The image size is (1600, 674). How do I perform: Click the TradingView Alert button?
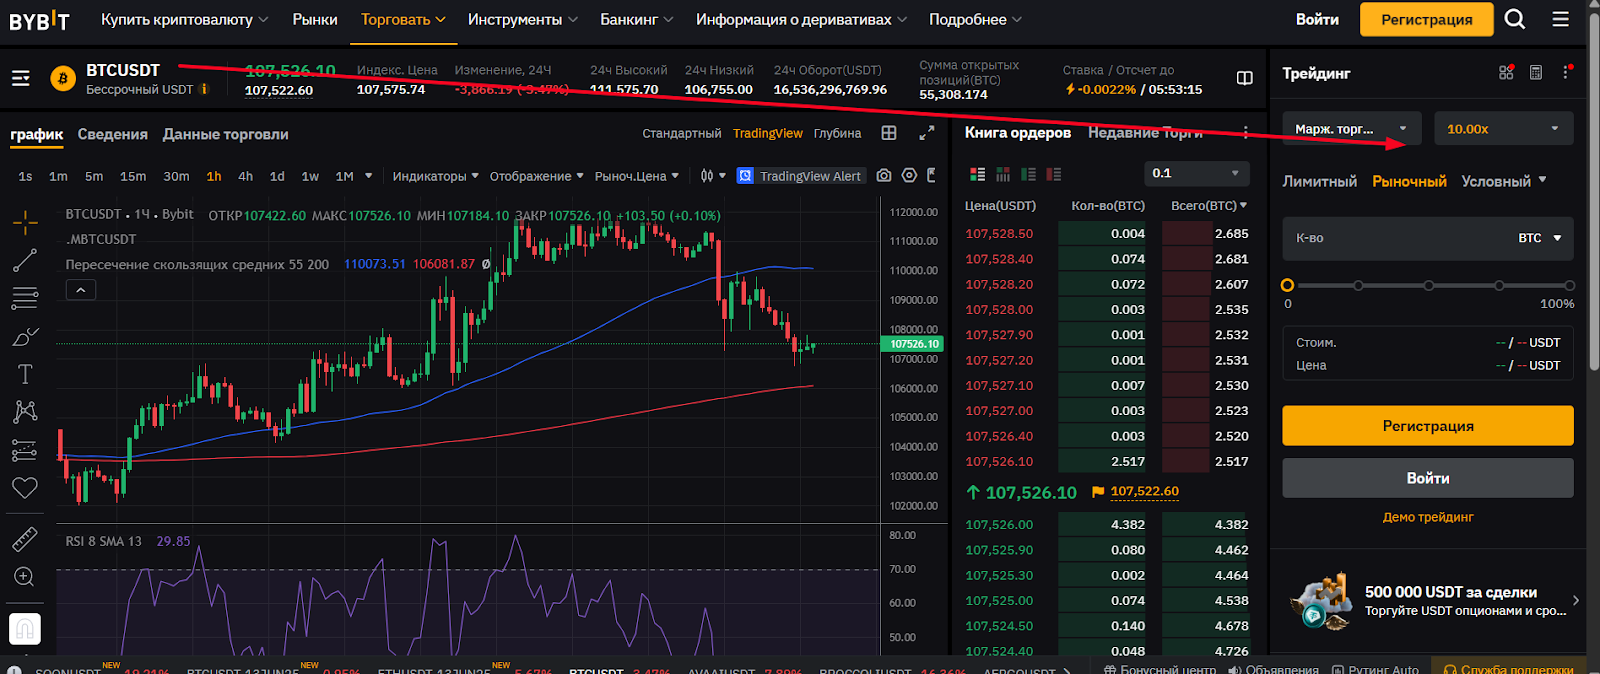click(x=799, y=176)
